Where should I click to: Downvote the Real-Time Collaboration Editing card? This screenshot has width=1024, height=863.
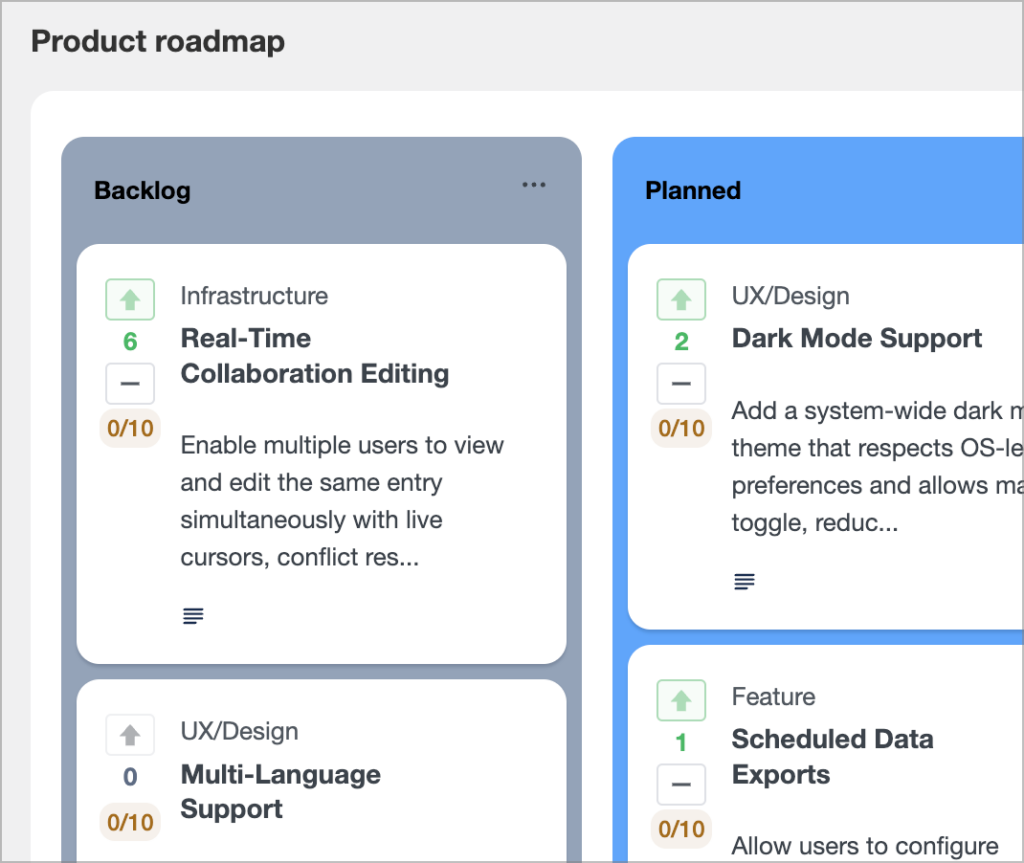130,383
